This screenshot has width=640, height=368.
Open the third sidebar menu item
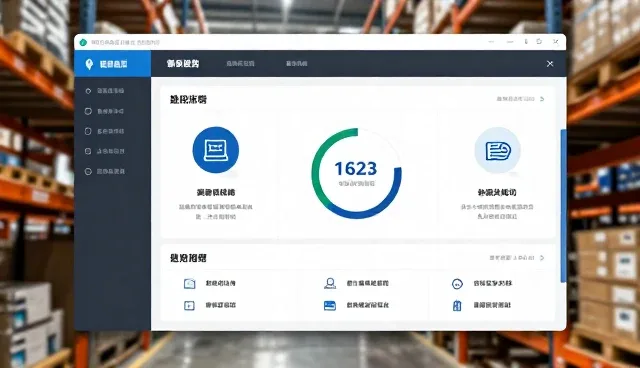click(x=104, y=131)
